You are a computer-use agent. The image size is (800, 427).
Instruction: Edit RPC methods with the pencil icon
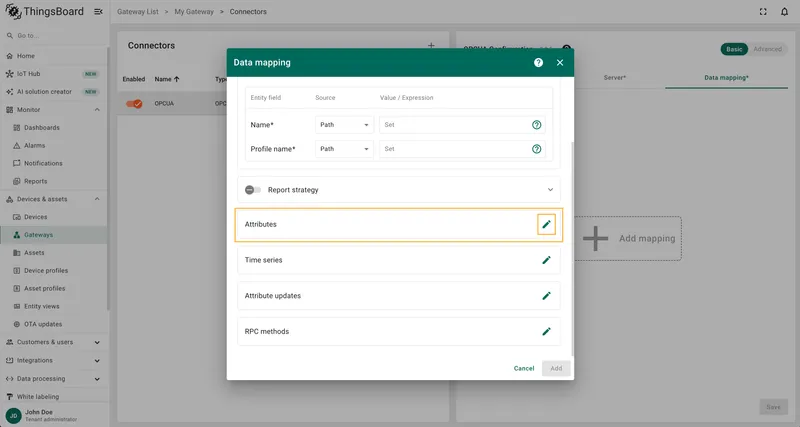pos(546,332)
